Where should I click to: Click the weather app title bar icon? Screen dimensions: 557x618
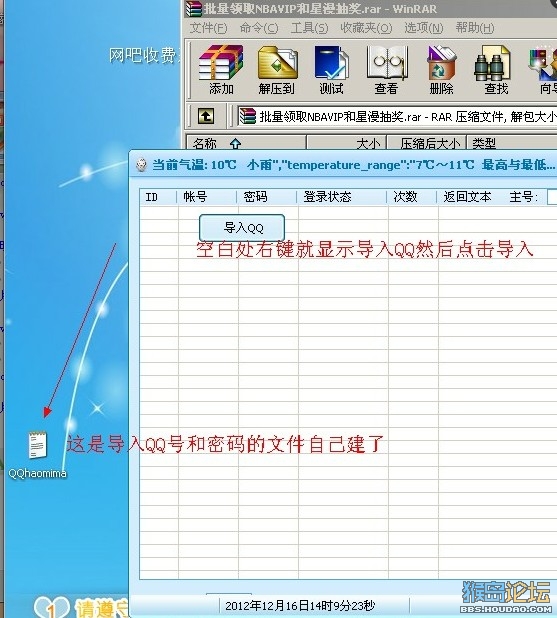[141, 165]
